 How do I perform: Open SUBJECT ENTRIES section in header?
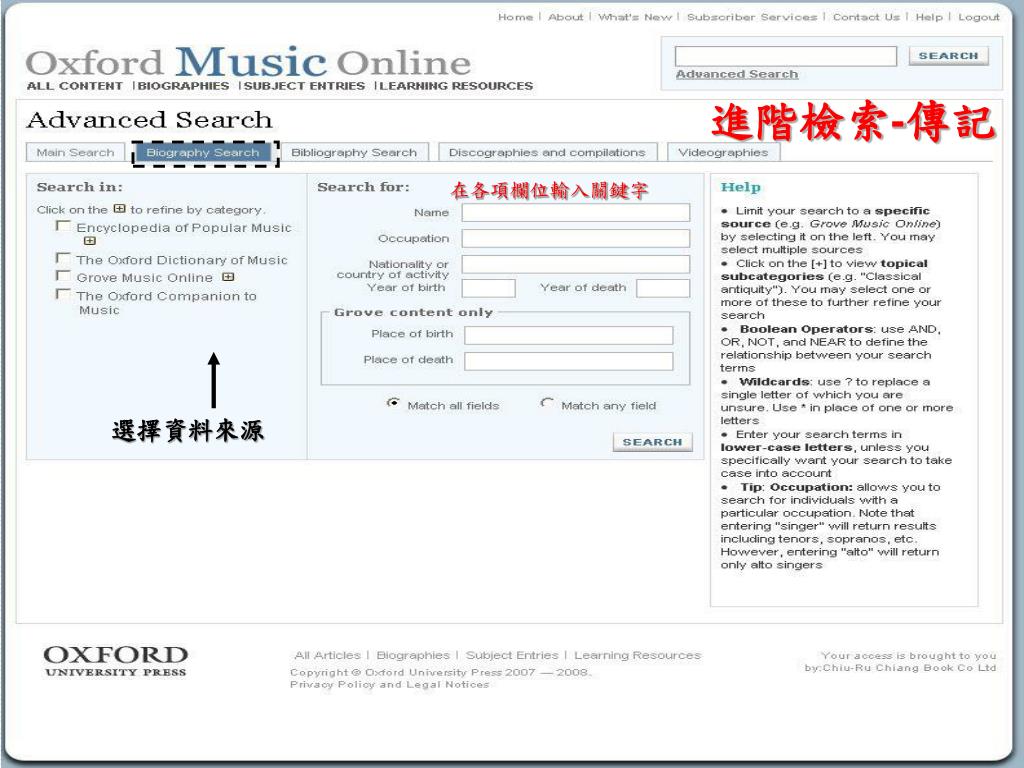tap(304, 86)
